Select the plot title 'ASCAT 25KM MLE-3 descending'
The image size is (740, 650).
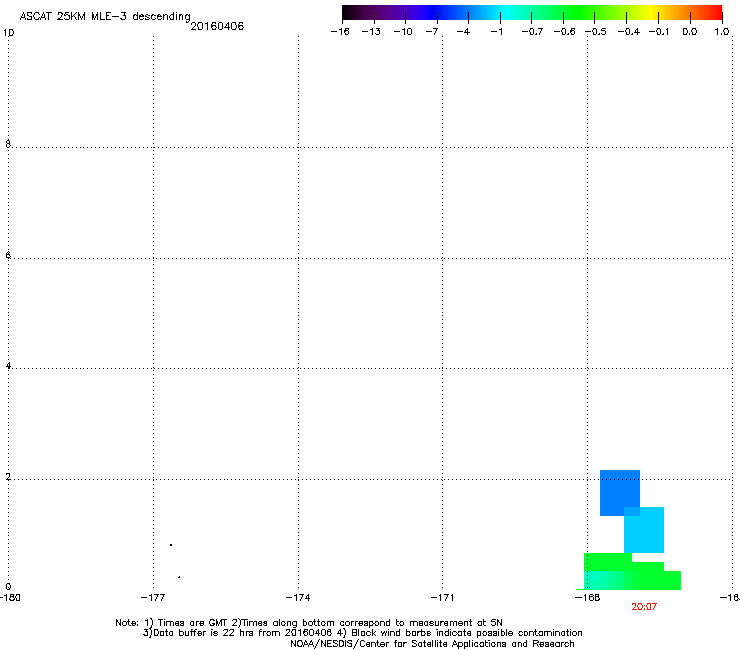pos(105,17)
